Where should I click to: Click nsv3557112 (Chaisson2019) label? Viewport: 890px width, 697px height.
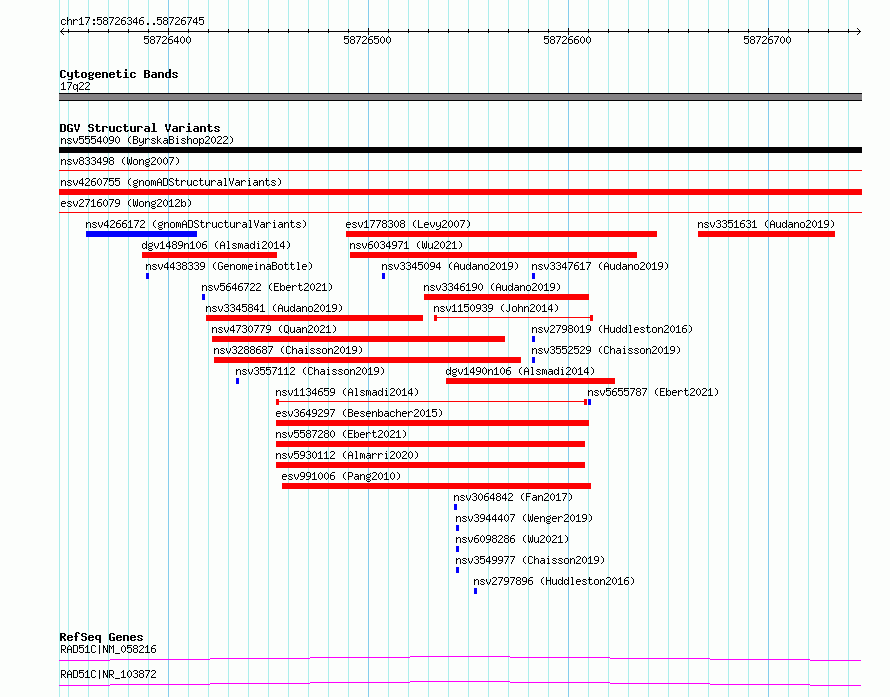coord(310,371)
